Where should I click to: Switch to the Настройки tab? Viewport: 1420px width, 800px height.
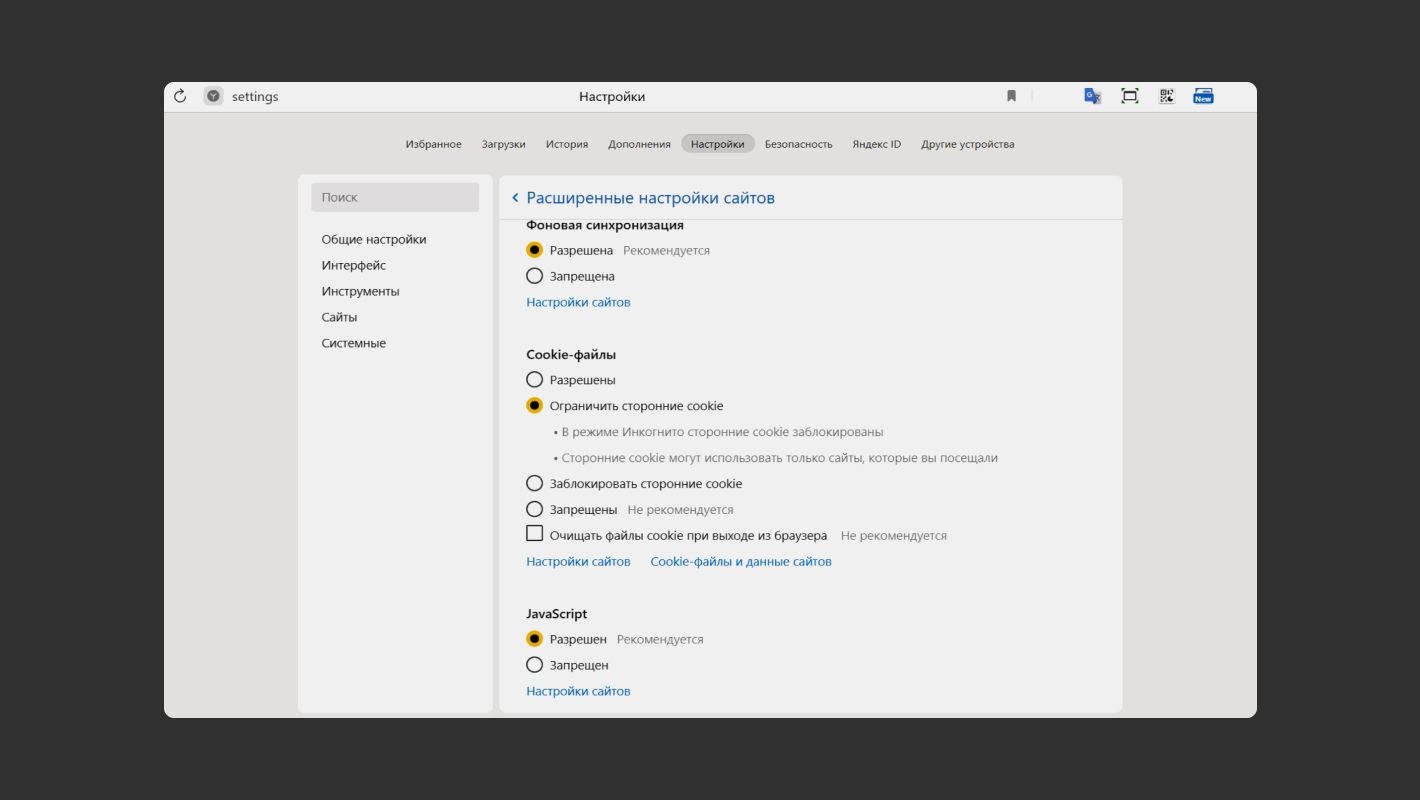(x=718, y=144)
